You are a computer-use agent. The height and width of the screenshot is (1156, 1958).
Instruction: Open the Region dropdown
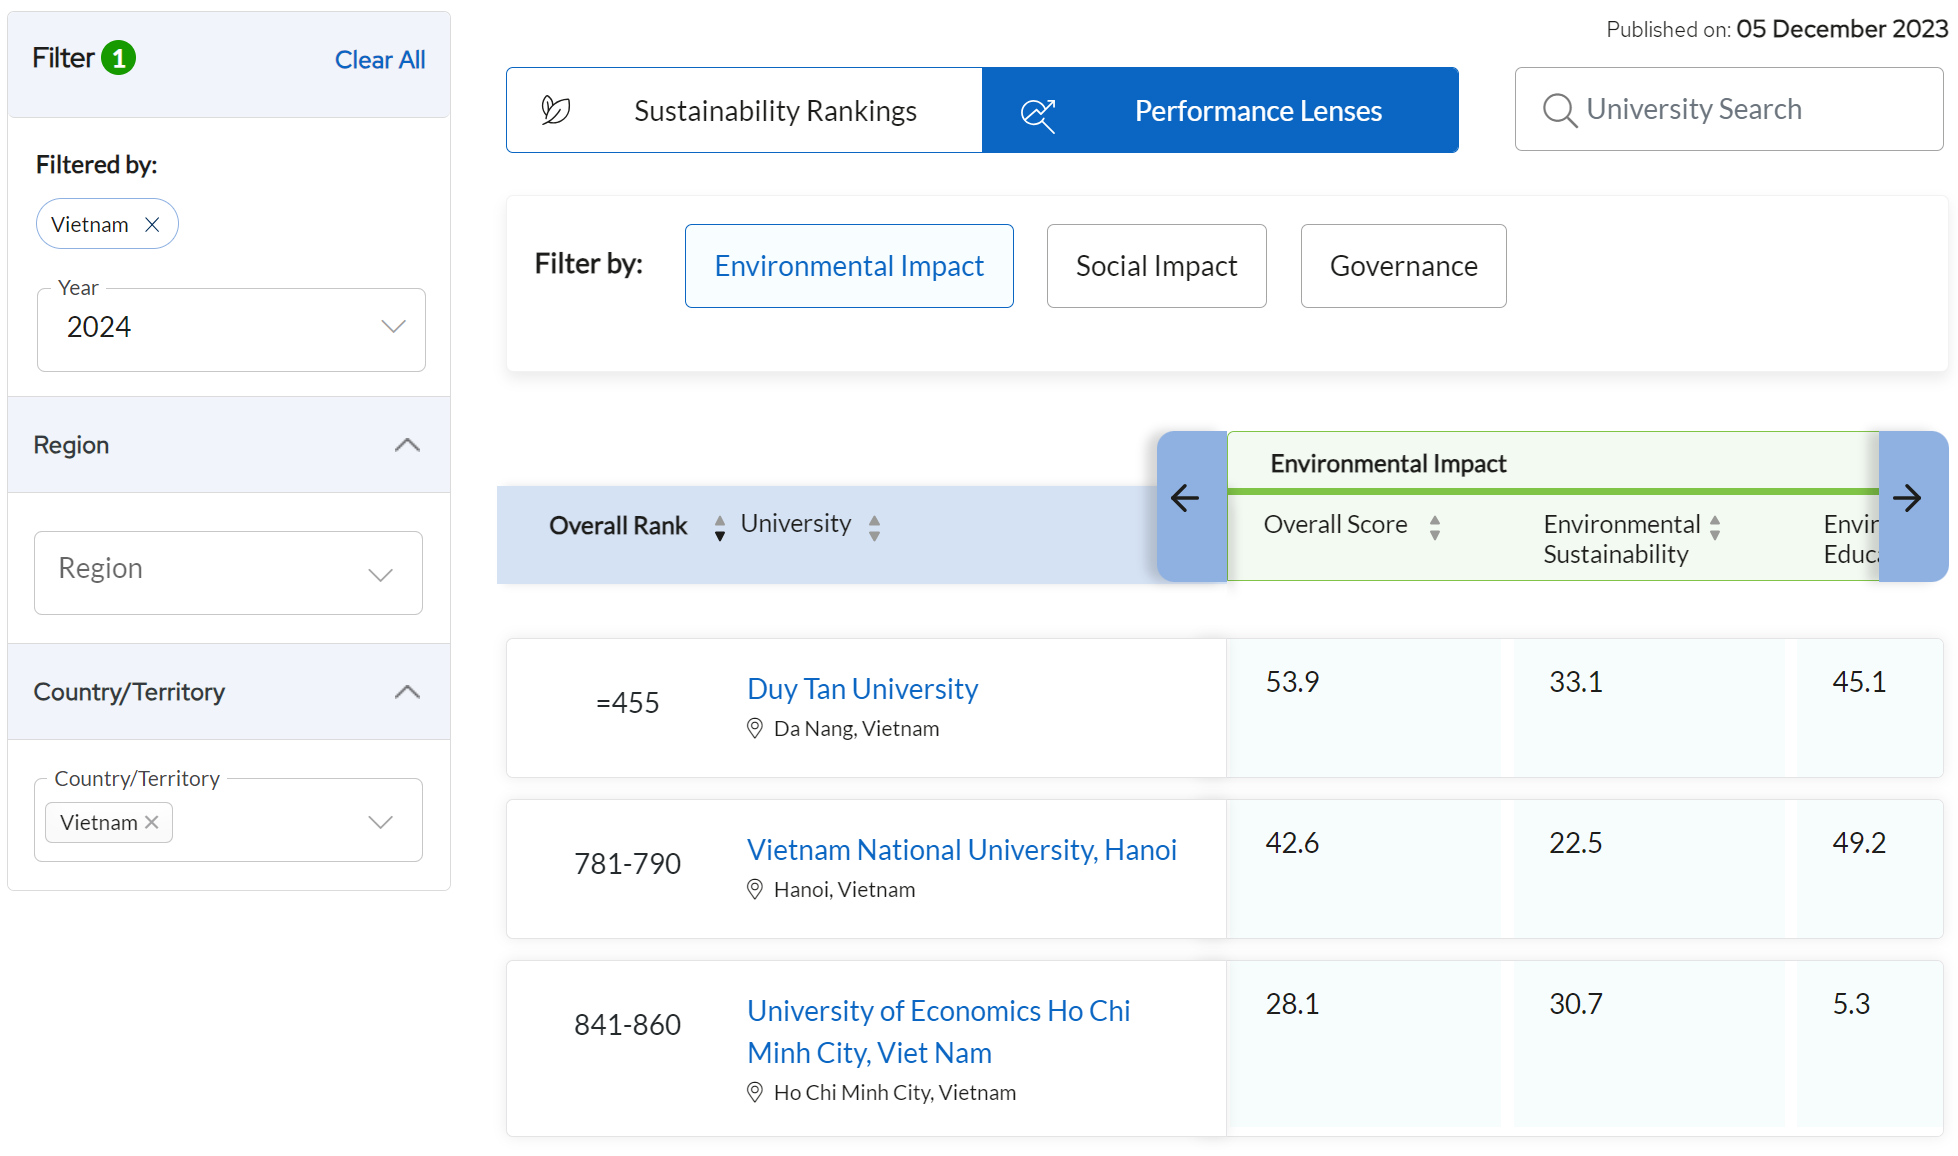tap(228, 573)
